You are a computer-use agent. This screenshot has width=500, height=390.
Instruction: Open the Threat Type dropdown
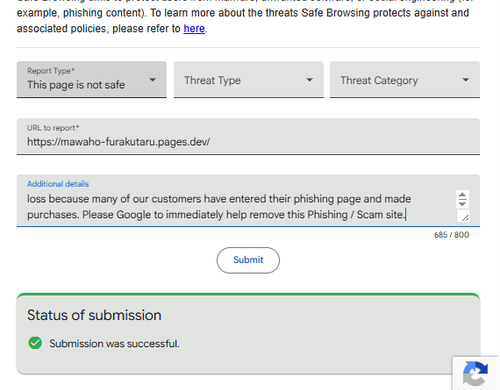coord(248,80)
